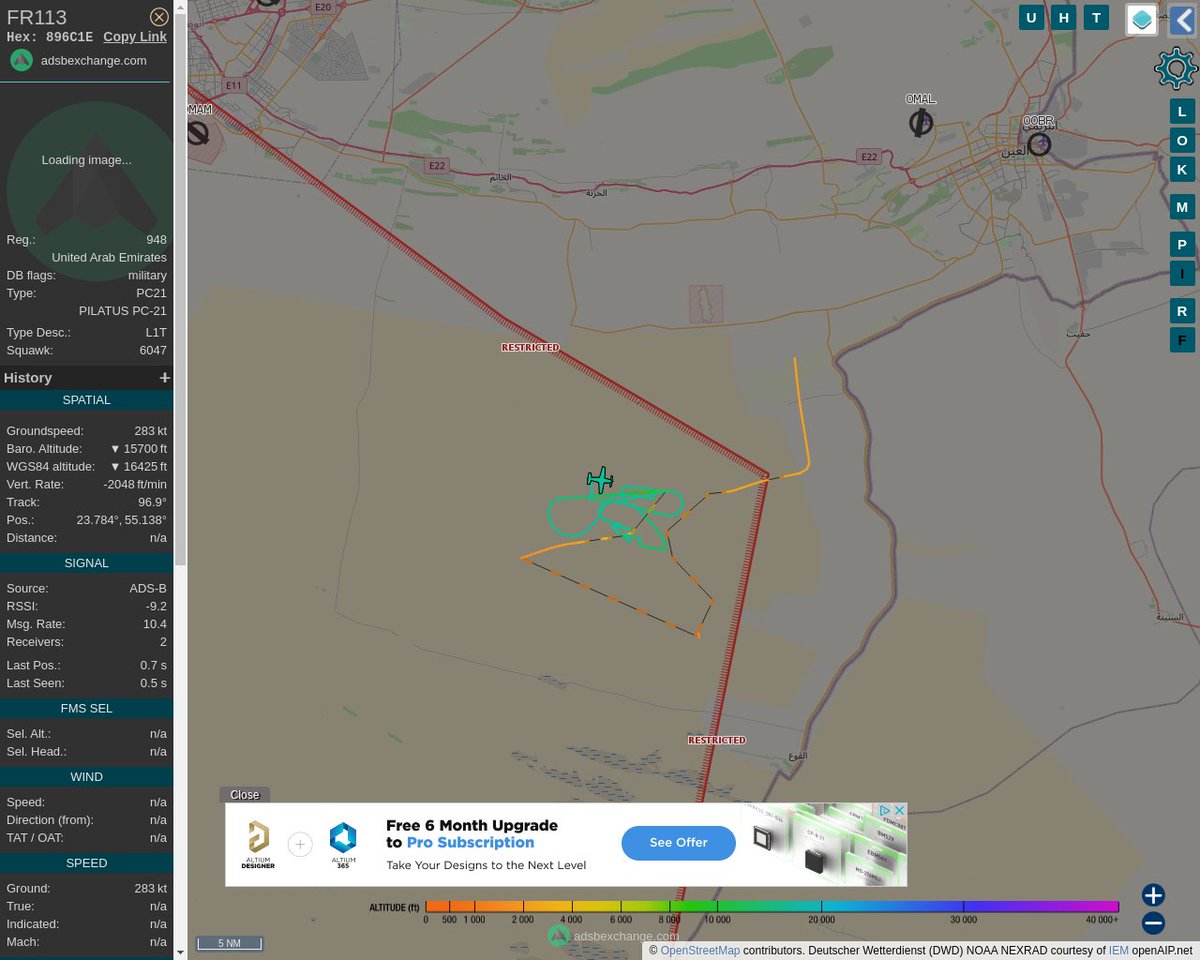Toggle the H map button
This screenshot has height=960, width=1200.
point(1064,17)
